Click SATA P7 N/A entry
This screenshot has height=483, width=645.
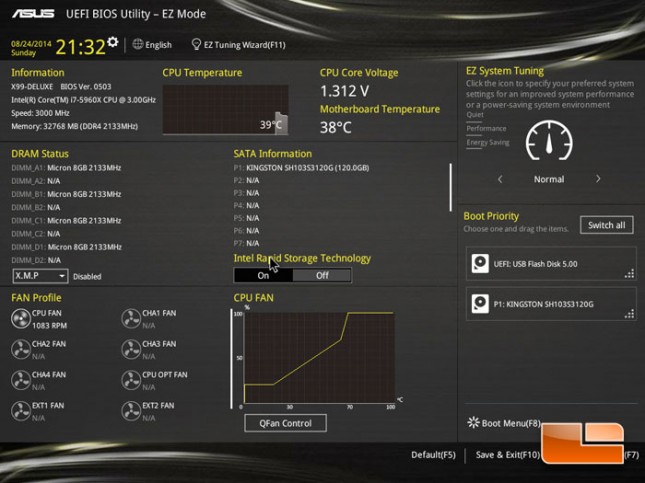(246, 243)
